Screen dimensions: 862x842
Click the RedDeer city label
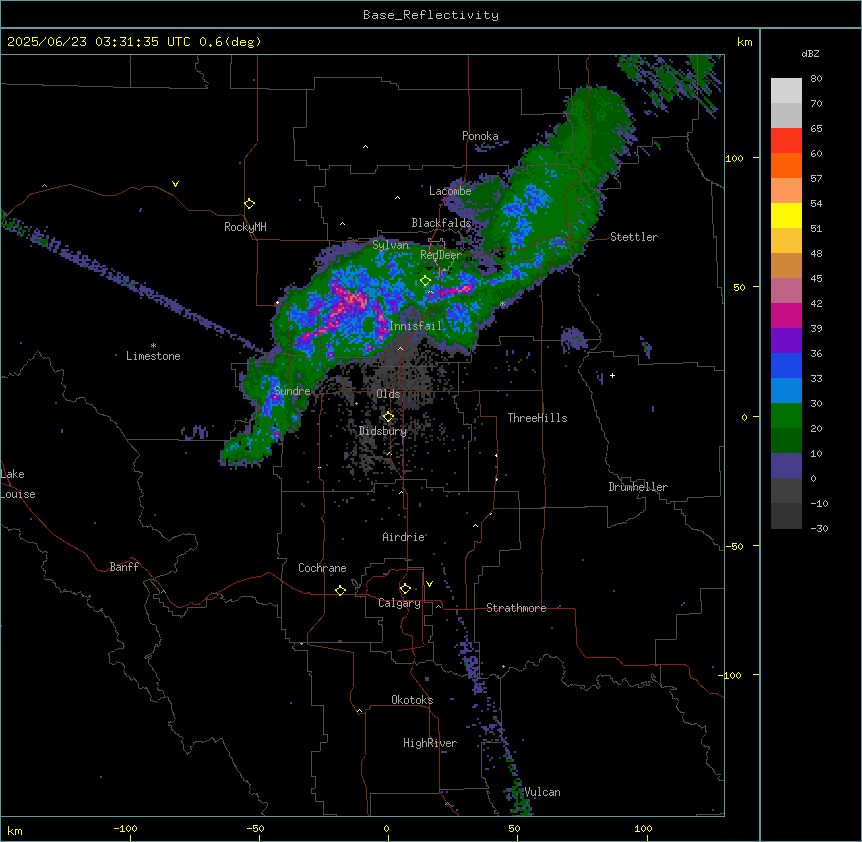click(x=441, y=255)
